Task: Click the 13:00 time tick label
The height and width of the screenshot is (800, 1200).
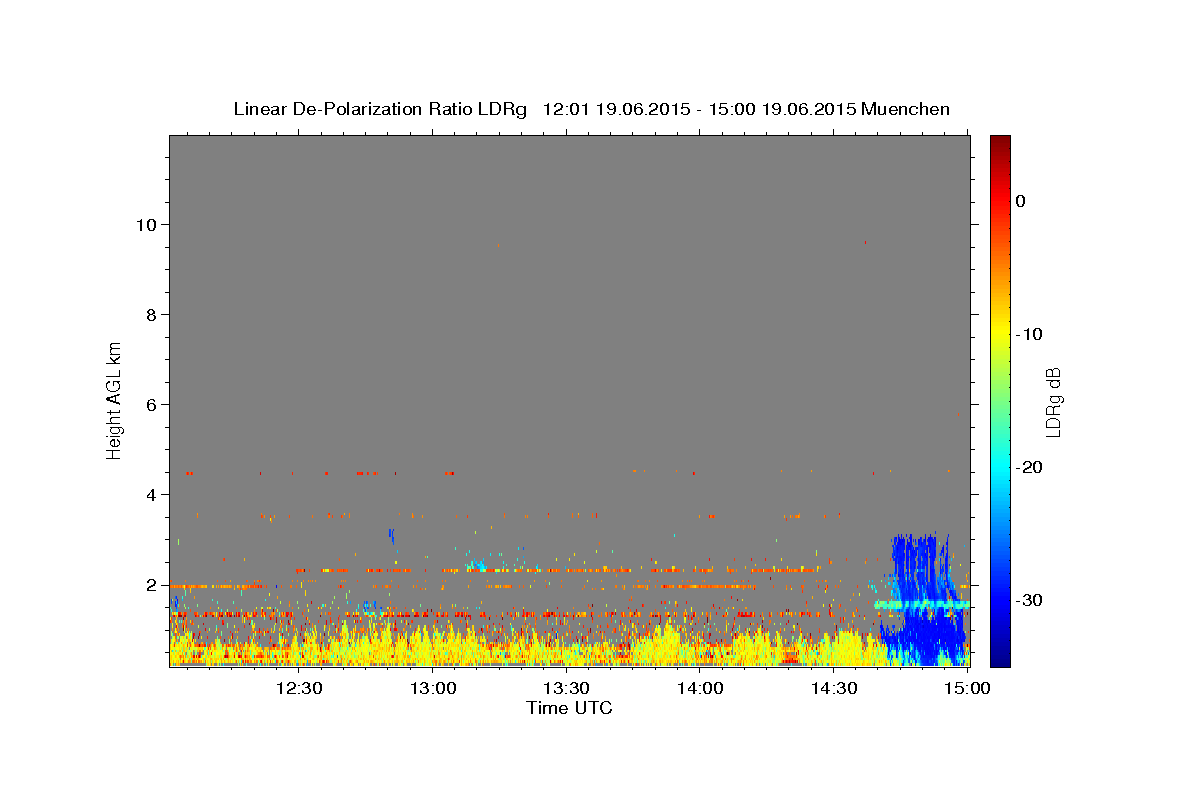Action: pos(434,688)
